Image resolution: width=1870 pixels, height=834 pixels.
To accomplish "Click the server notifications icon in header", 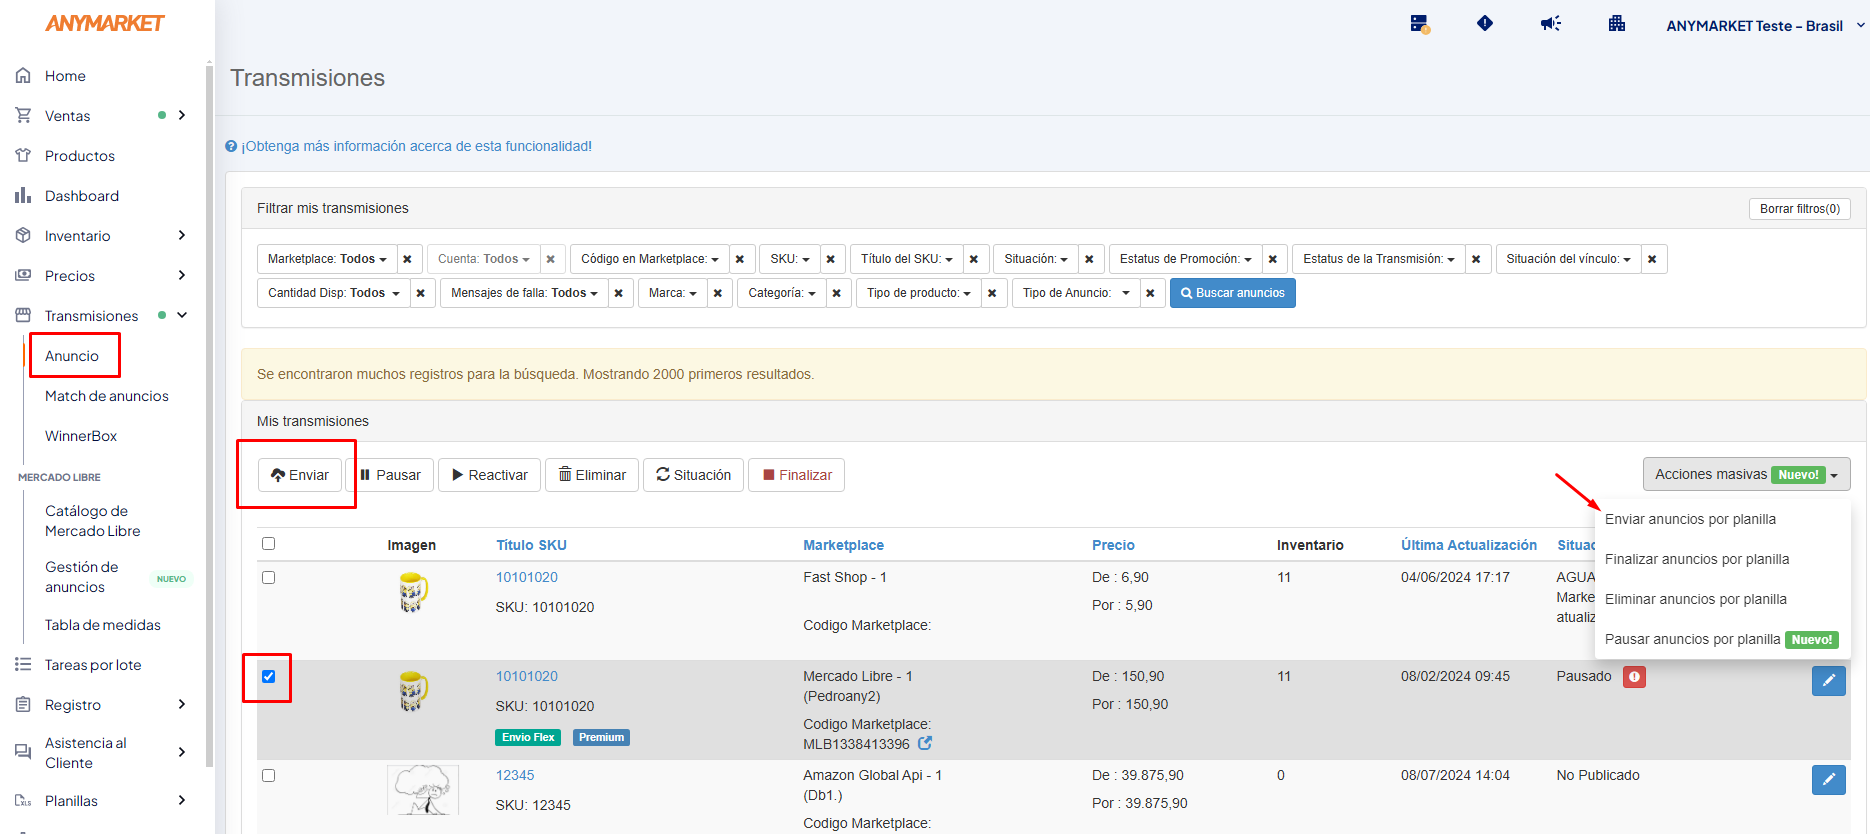I will point(1419,24).
